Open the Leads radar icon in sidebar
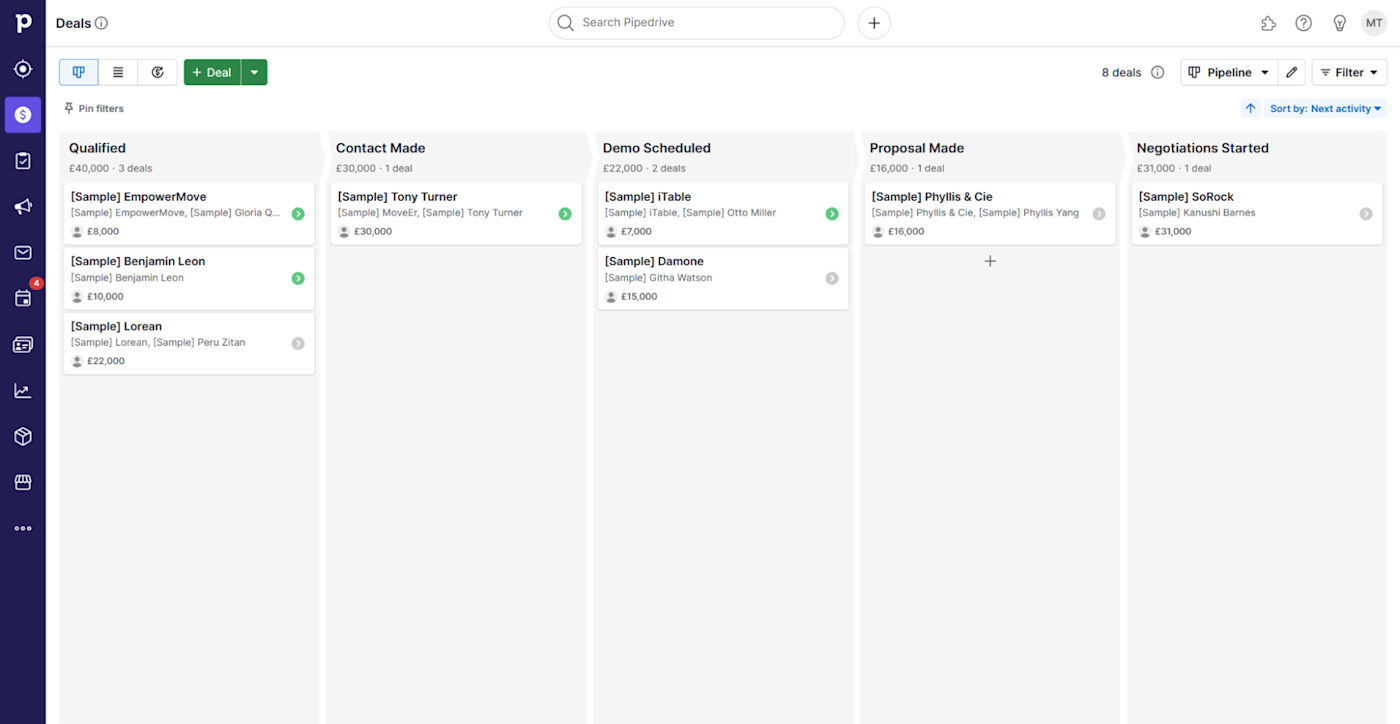This screenshot has width=1400, height=724. pos(23,69)
